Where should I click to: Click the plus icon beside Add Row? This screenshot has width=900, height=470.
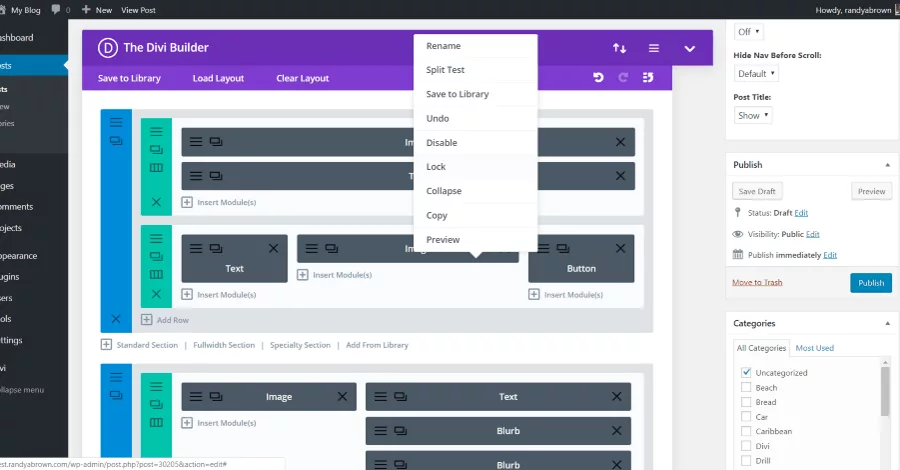tap(146, 320)
